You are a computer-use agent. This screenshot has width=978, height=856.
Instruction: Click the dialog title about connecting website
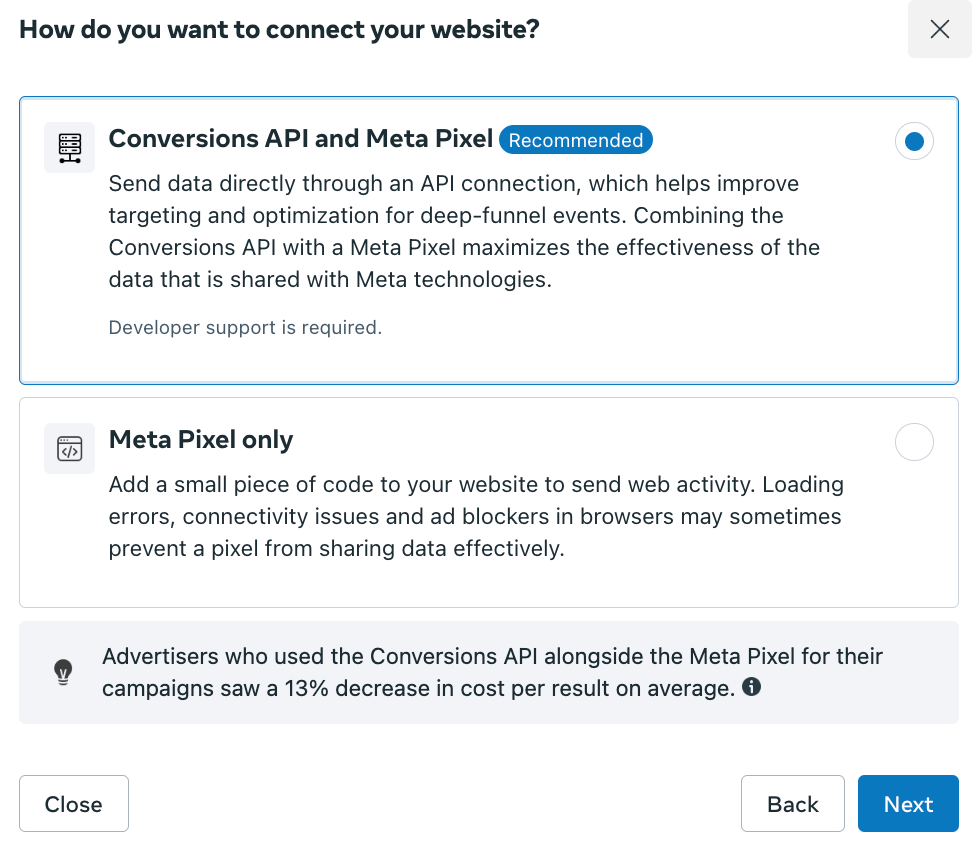[279, 29]
